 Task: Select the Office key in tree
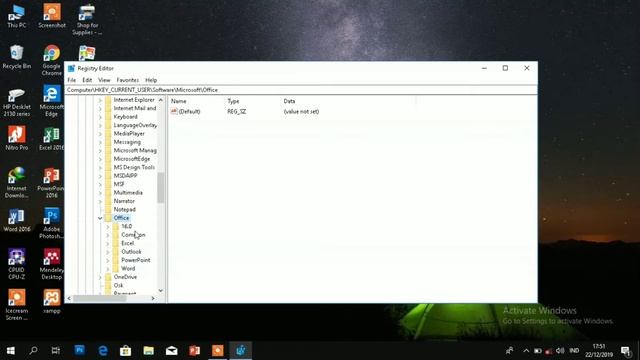click(121, 218)
